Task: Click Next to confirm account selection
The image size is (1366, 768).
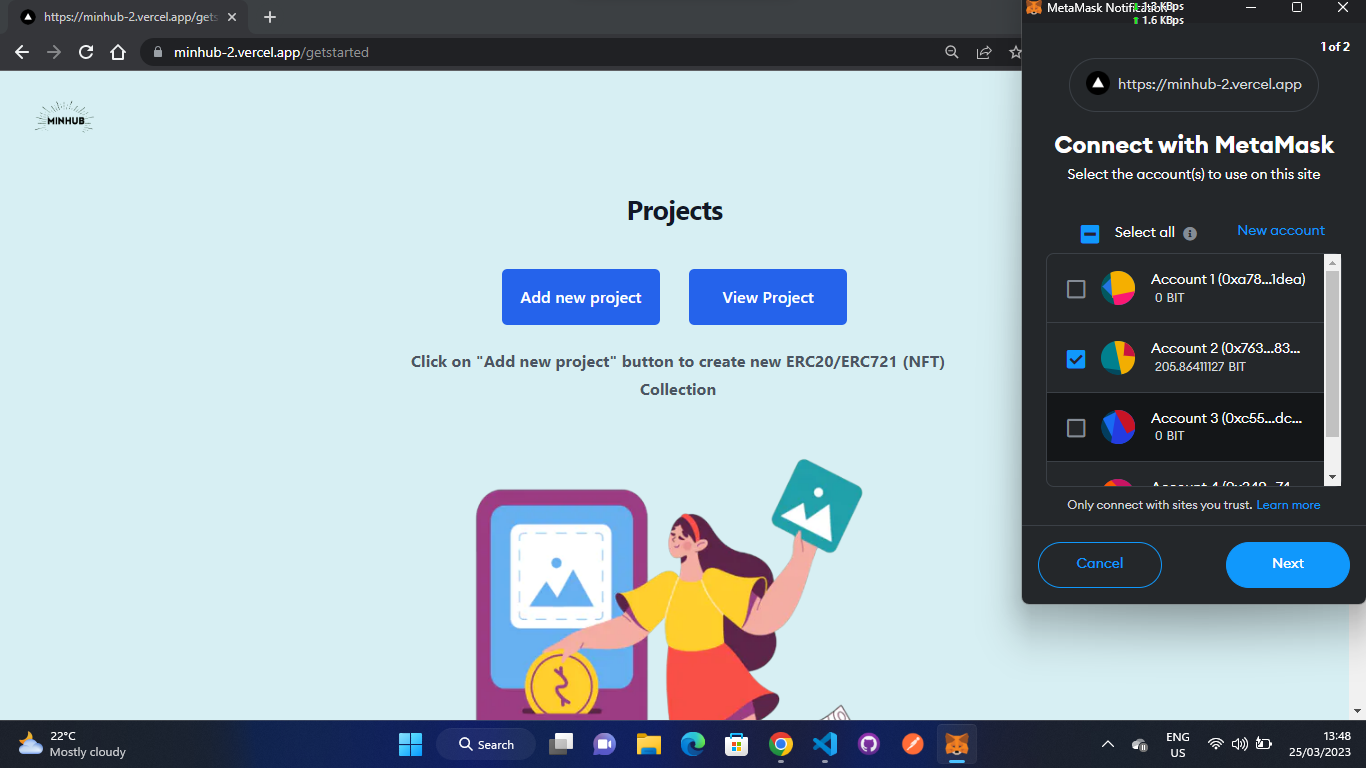Action: coord(1288,564)
